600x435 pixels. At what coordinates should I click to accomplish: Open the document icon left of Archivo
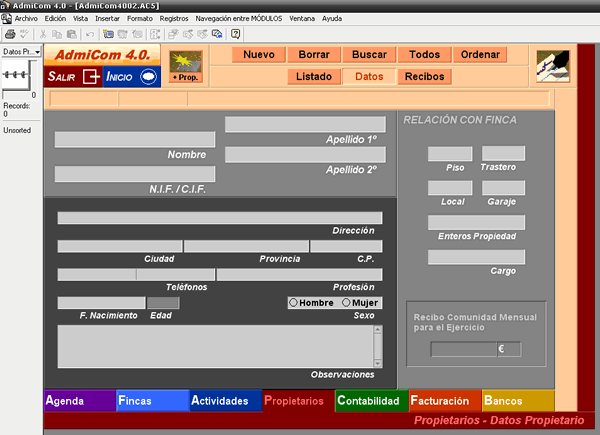pos(6,18)
